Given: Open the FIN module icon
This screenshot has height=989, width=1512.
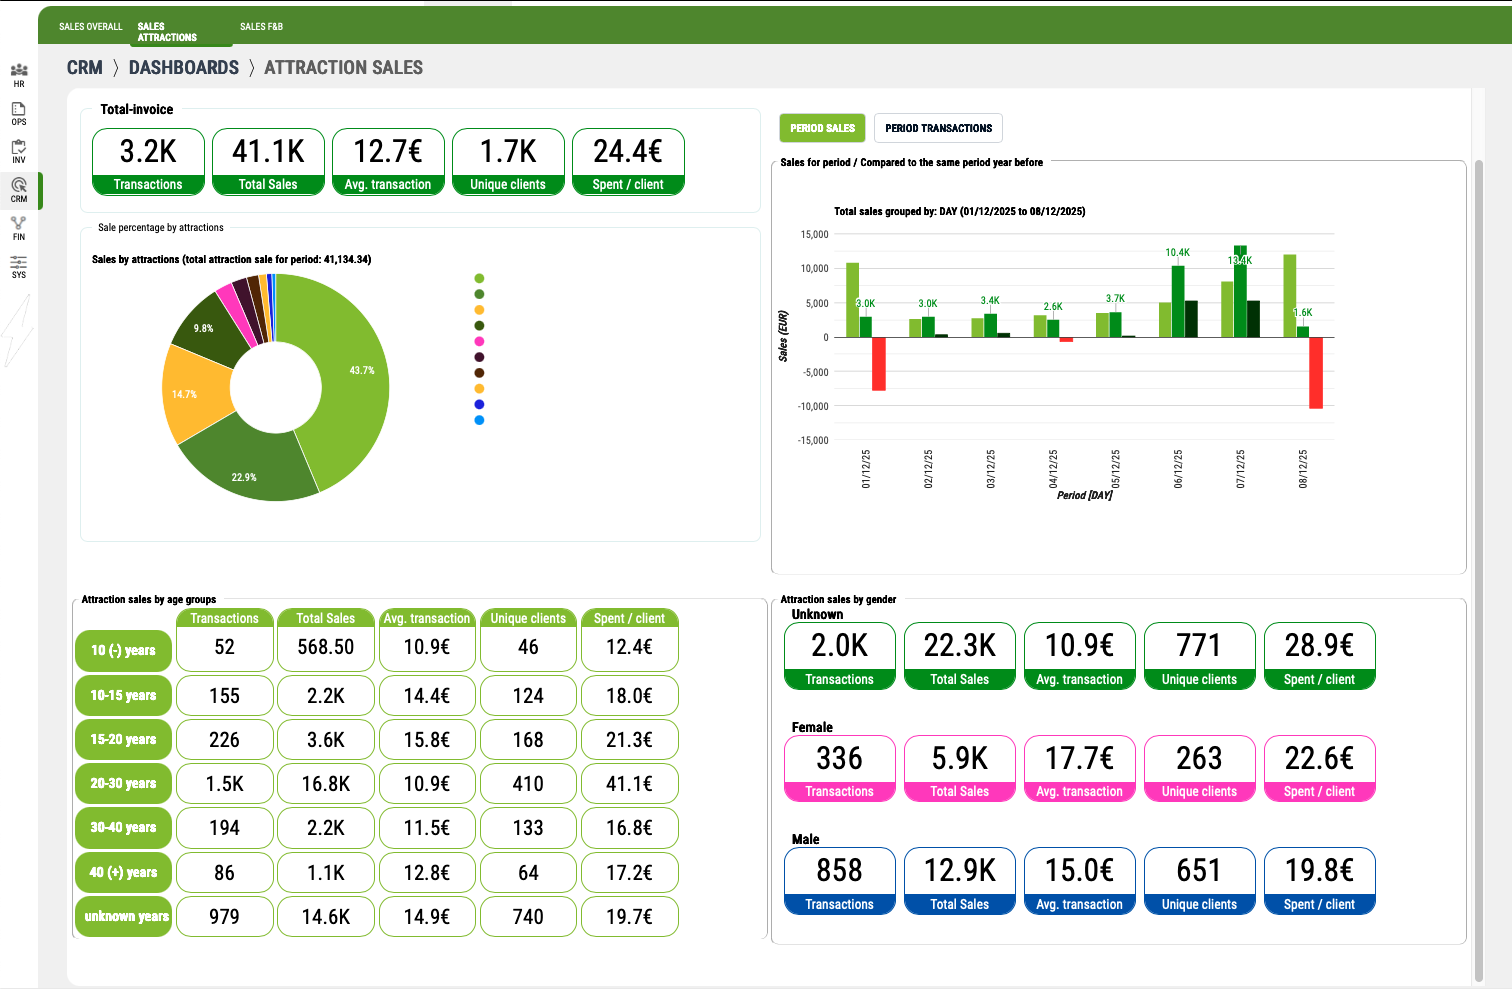Looking at the screenshot, I should (x=19, y=228).
